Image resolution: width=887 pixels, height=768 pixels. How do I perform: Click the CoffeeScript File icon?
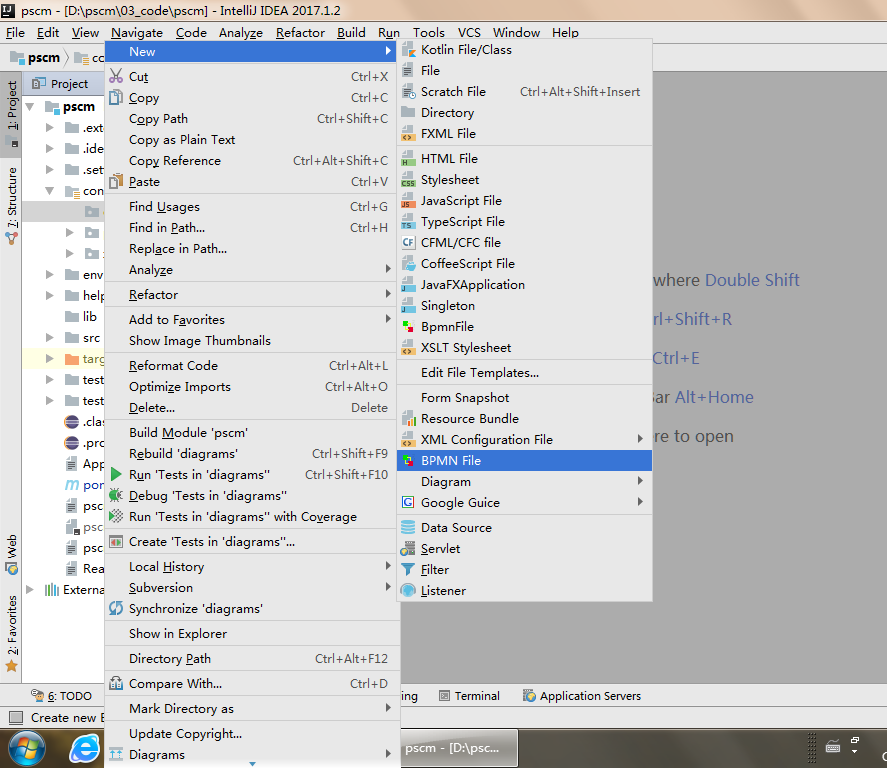click(x=408, y=264)
